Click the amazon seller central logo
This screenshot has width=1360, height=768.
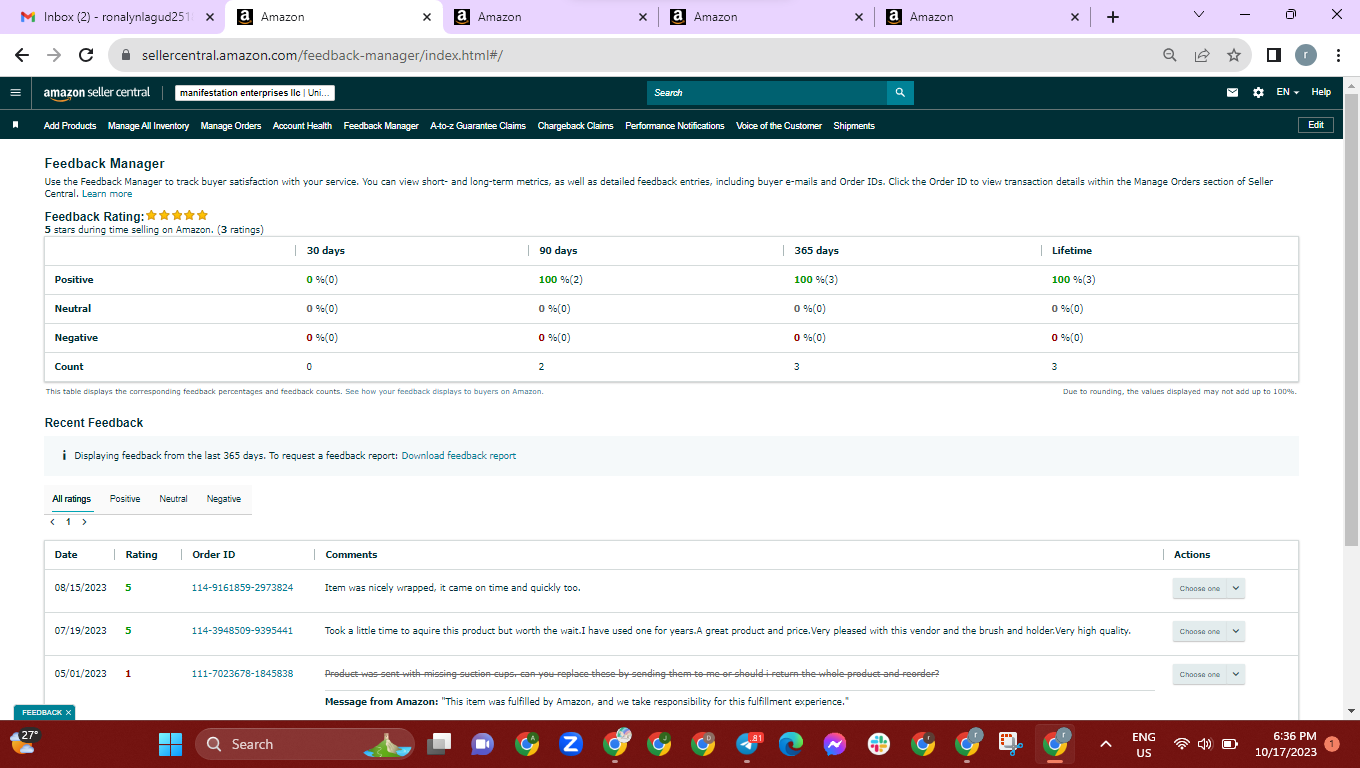pos(97,93)
